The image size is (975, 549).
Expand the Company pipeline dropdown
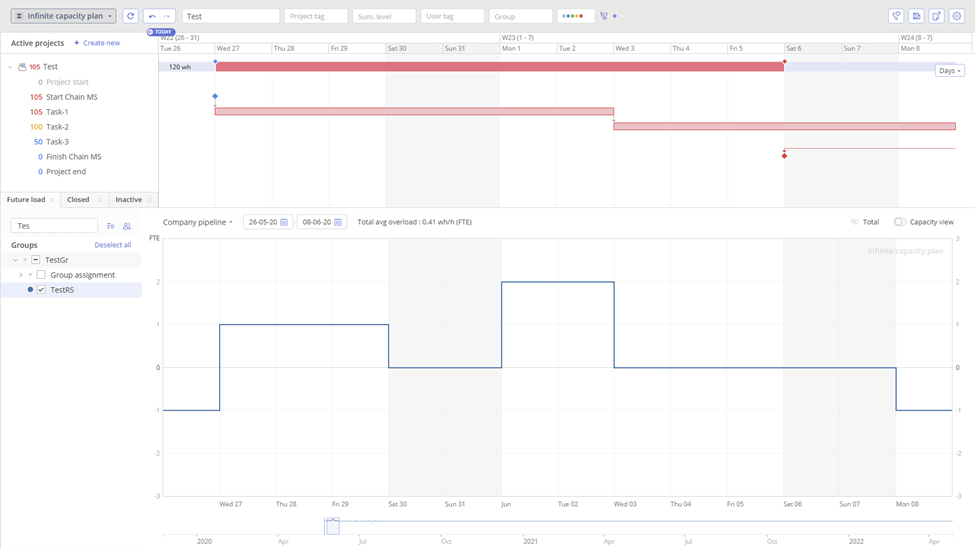(x=197, y=222)
